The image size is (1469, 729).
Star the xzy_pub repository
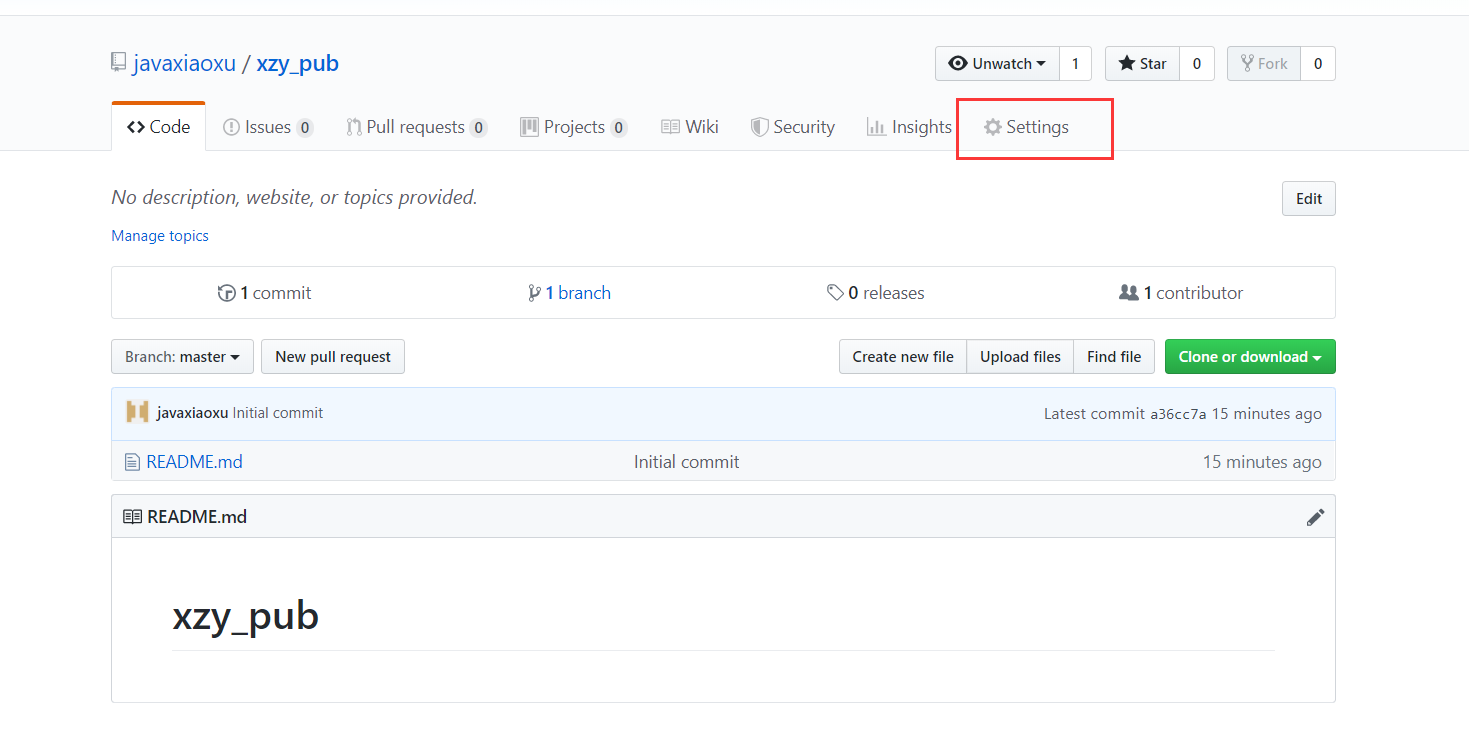click(1142, 63)
